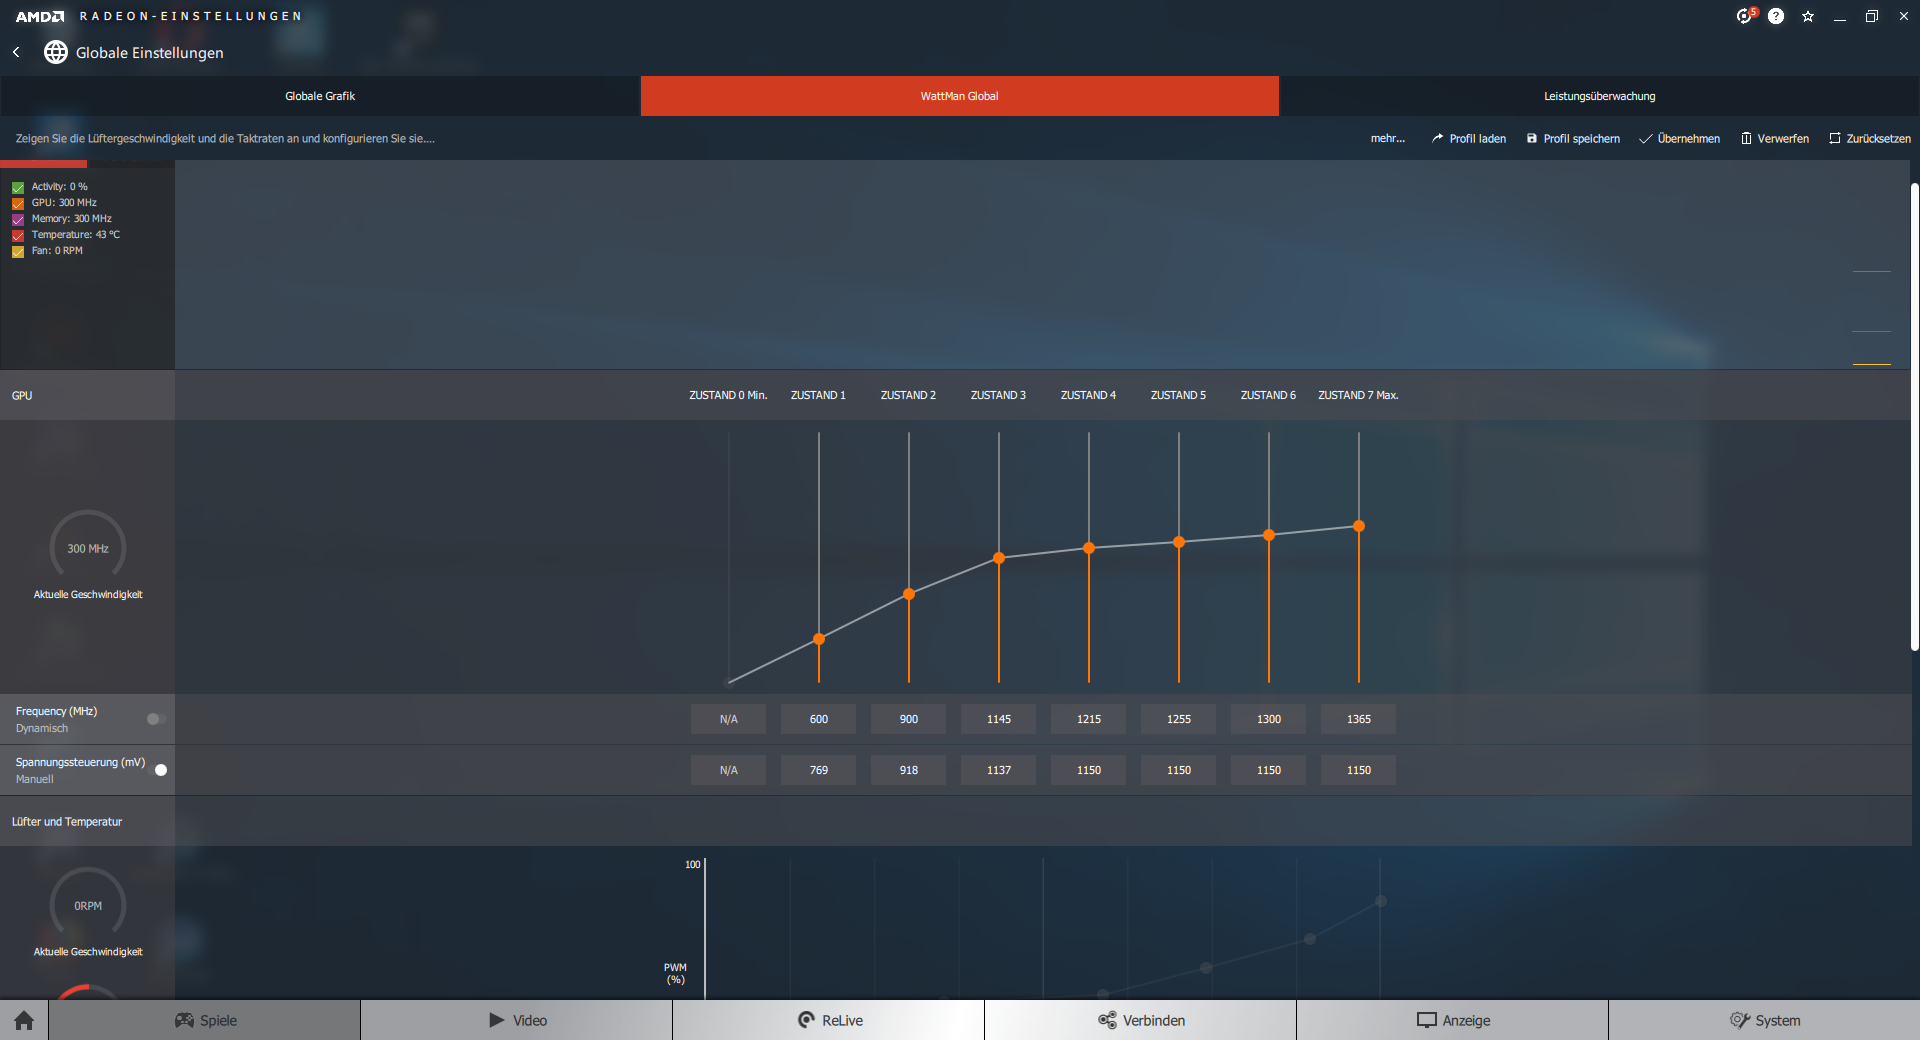Click the Anzeige monitor icon
Image resolution: width=1920 pixels, height=1040 pixels.
[x=1427, y=1020]
